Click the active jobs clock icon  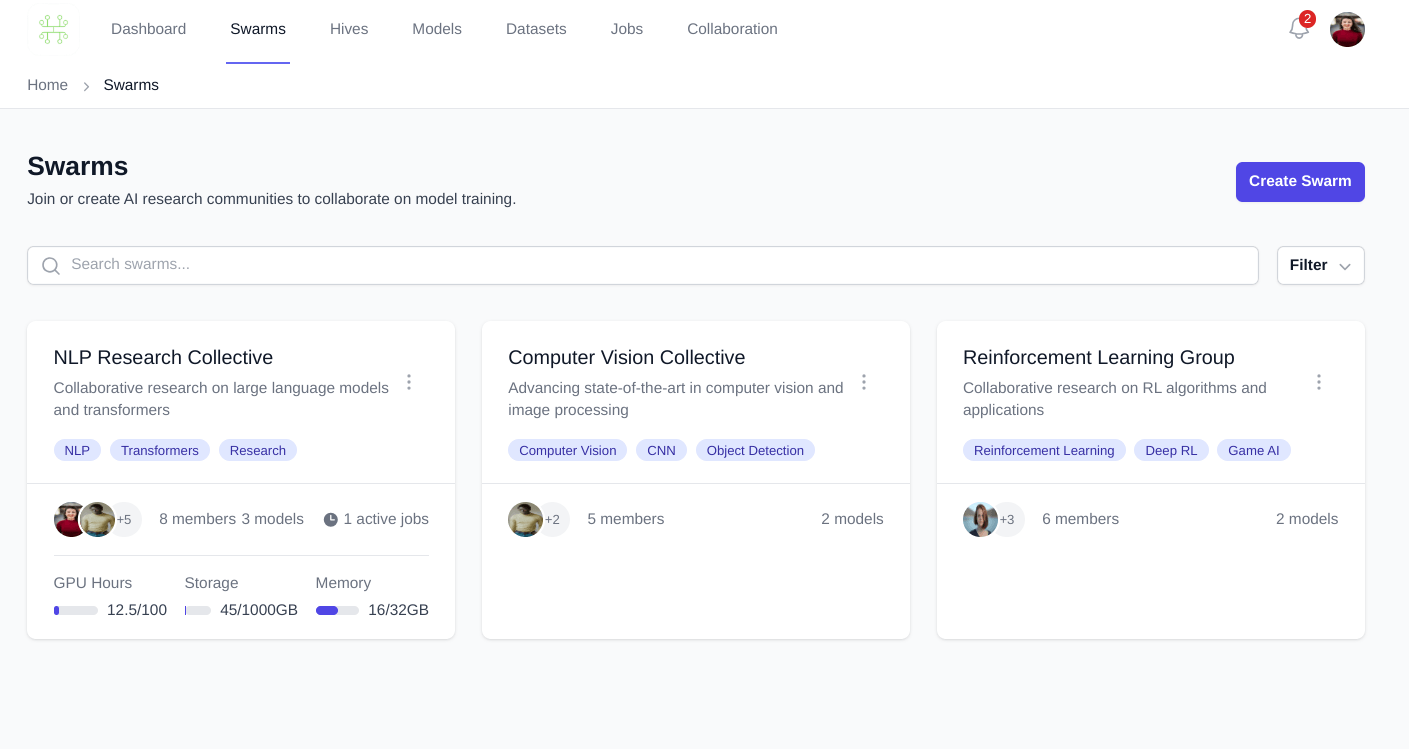coord(331,520)
